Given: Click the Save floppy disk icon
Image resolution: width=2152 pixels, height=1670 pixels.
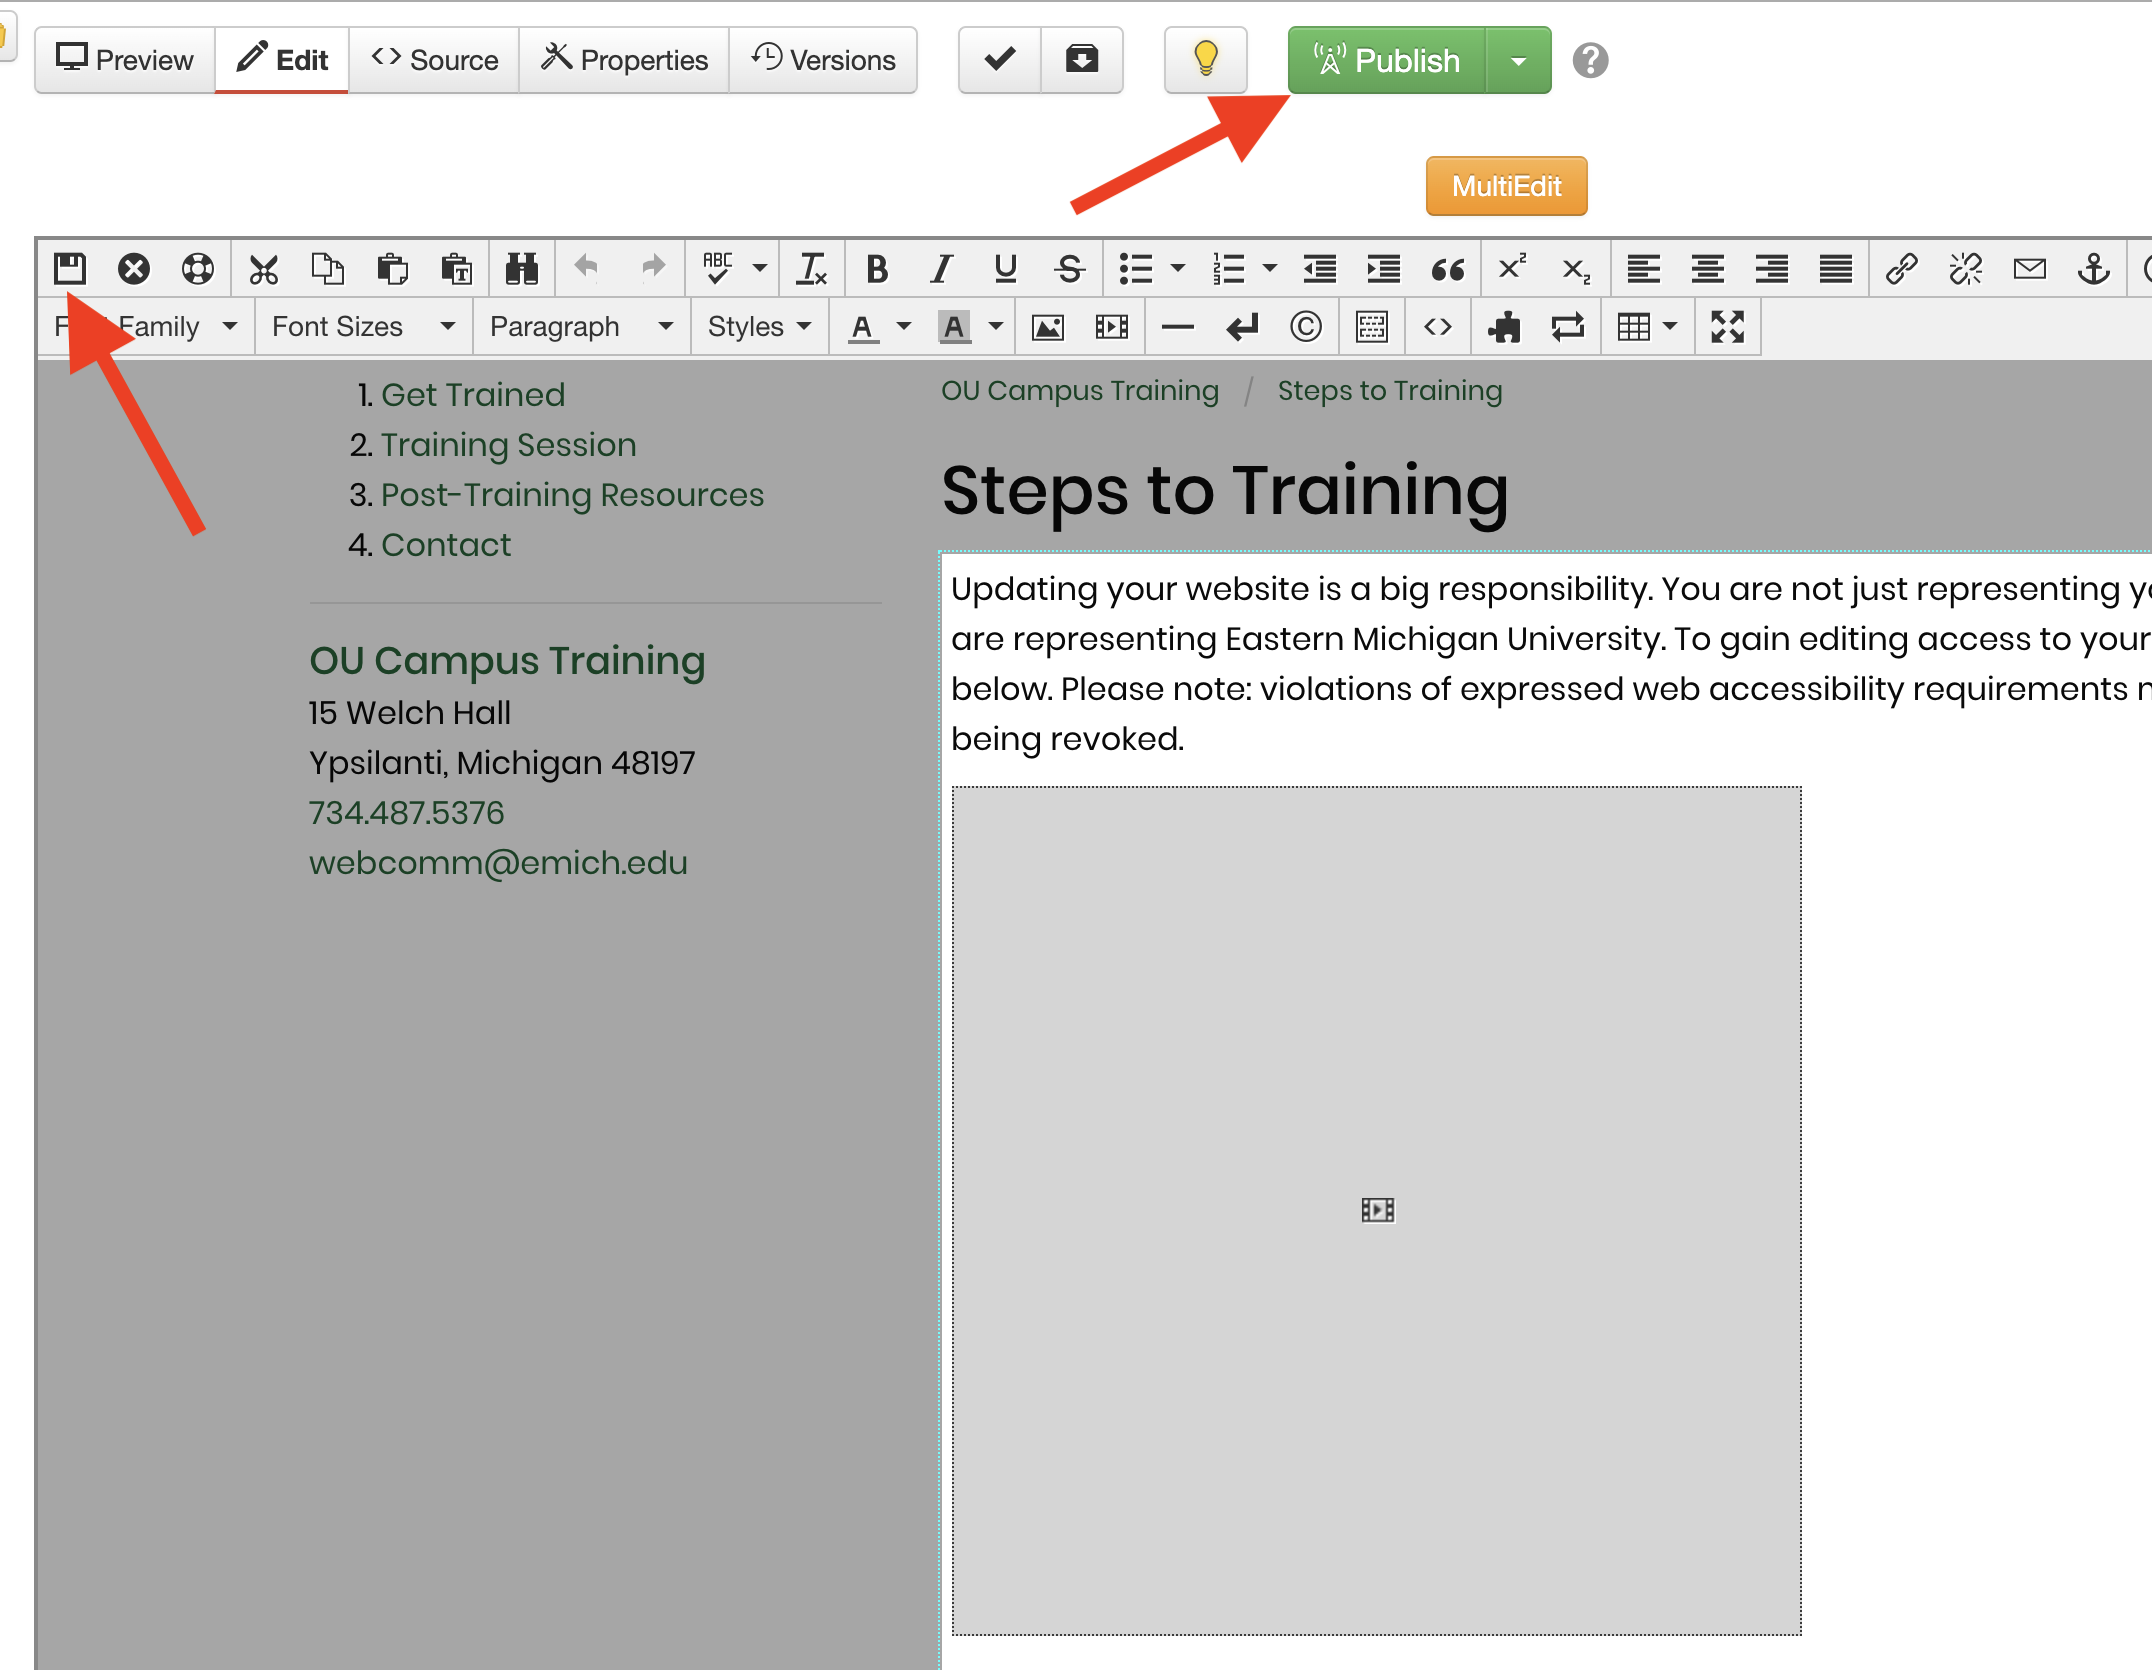Looking at the screenshot, I should (x=70, y=268).
